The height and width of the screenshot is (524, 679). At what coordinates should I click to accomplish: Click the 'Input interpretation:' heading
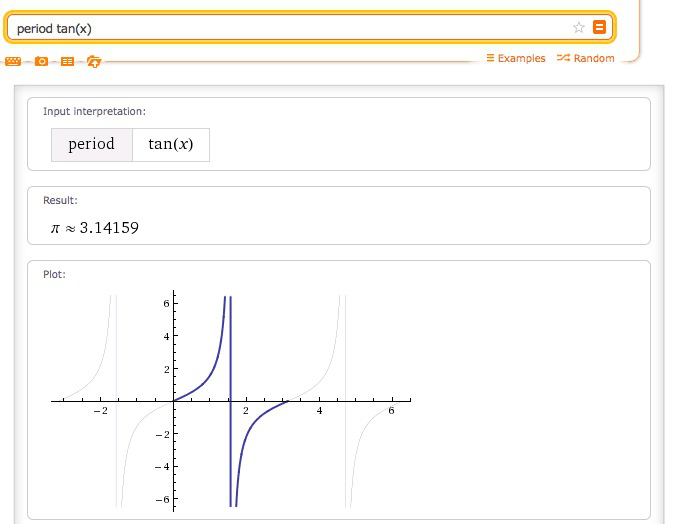[94, 111]
